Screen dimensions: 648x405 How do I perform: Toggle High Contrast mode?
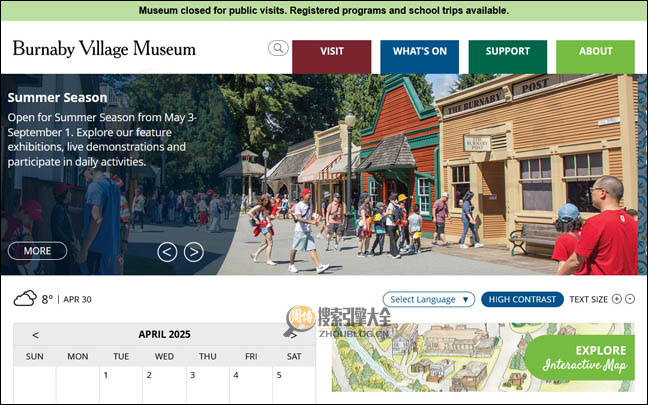[x=522, y=299]
